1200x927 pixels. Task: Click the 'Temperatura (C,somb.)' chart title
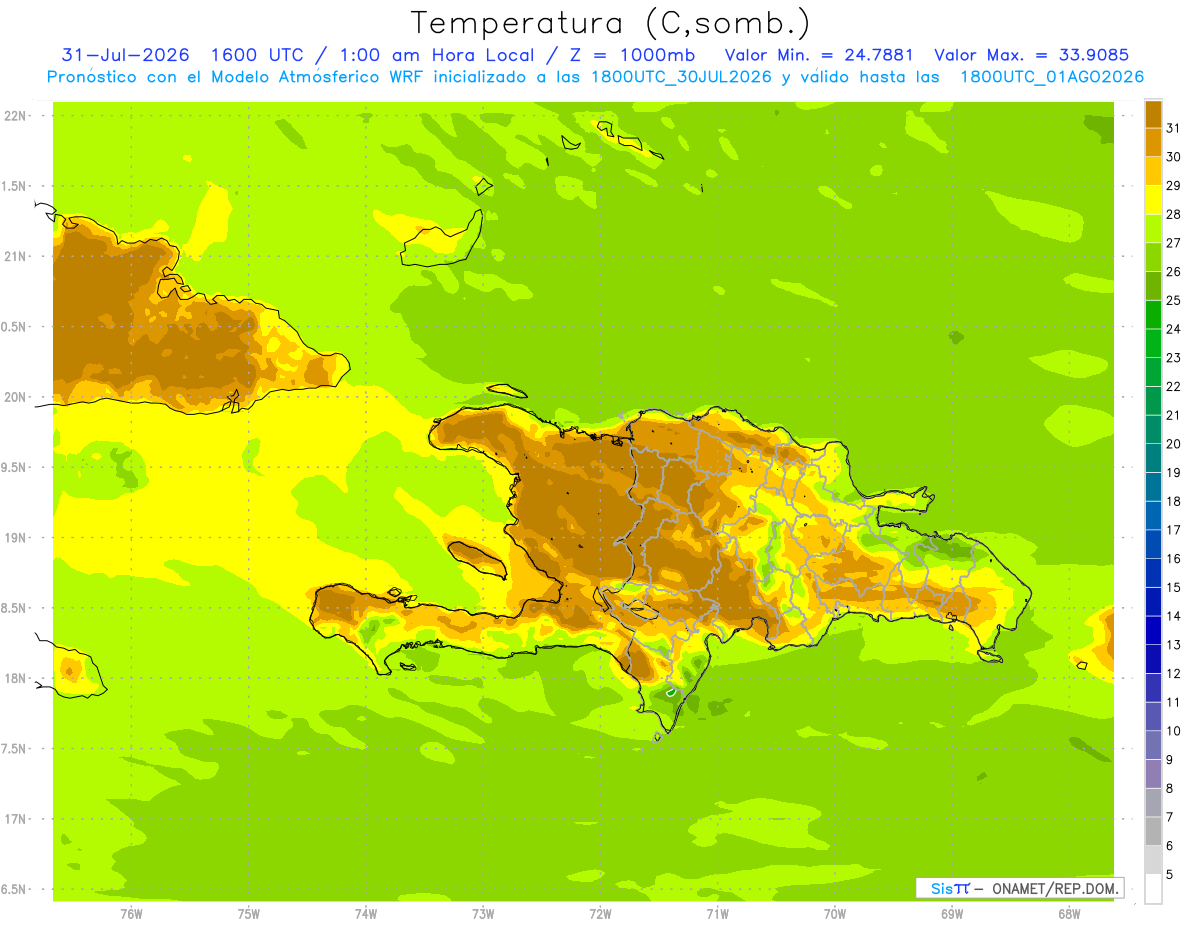(610, 23)
